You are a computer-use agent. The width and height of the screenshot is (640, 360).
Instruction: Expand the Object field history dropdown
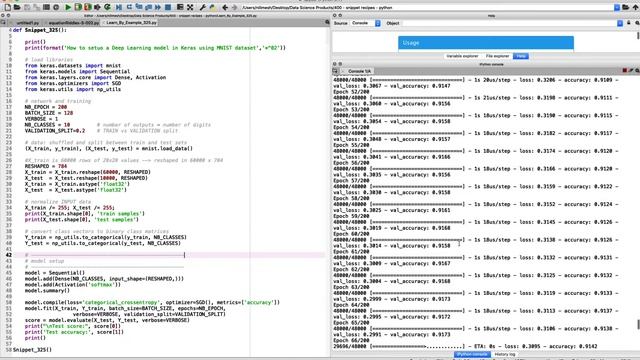620,23
